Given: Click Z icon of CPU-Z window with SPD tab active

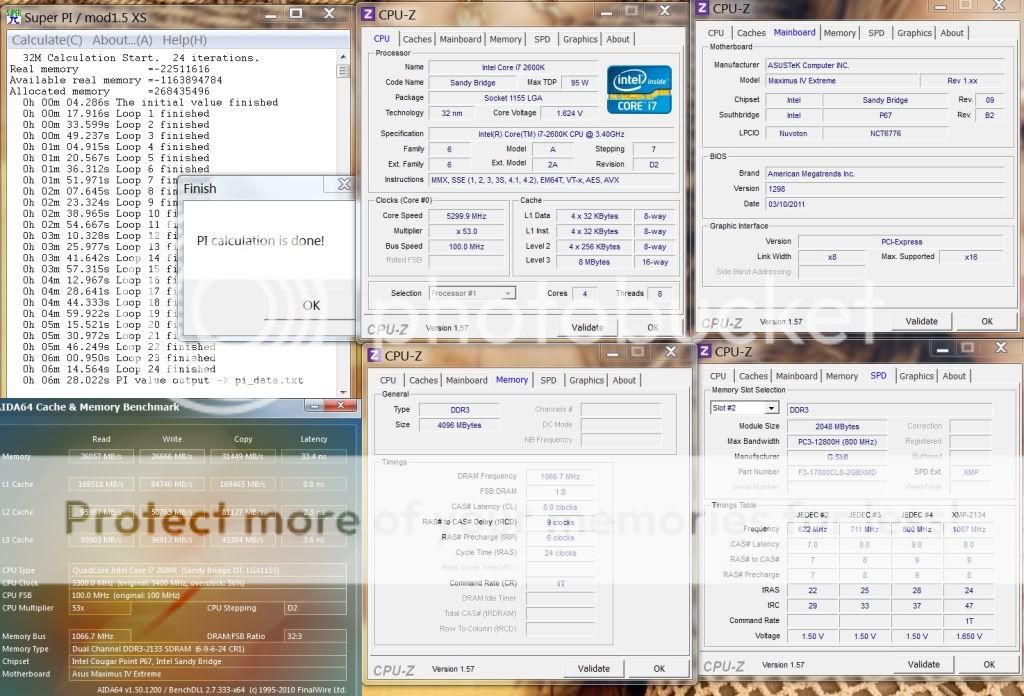Looking at the screenshot, I should pyautogui.click(x=705, y=351).
